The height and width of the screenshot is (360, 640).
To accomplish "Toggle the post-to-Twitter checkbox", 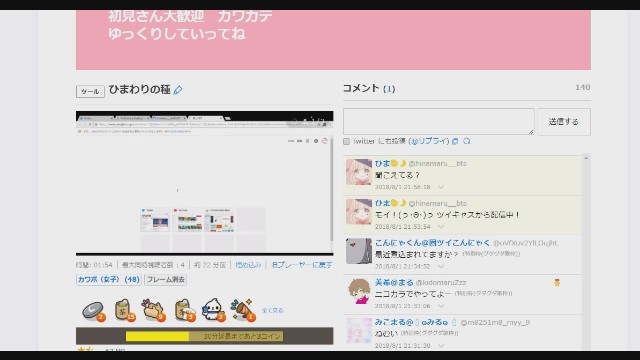I will click(347, 142).
